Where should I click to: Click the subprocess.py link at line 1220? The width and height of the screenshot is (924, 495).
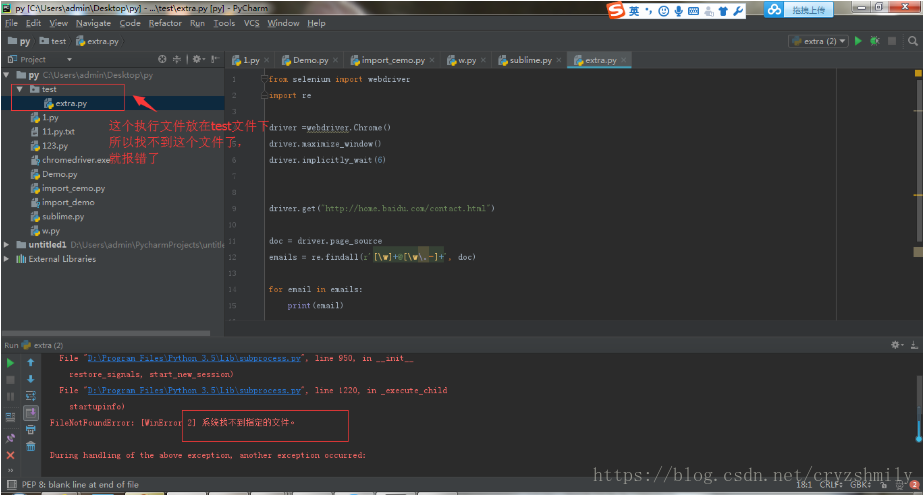(x=194, y=390)
